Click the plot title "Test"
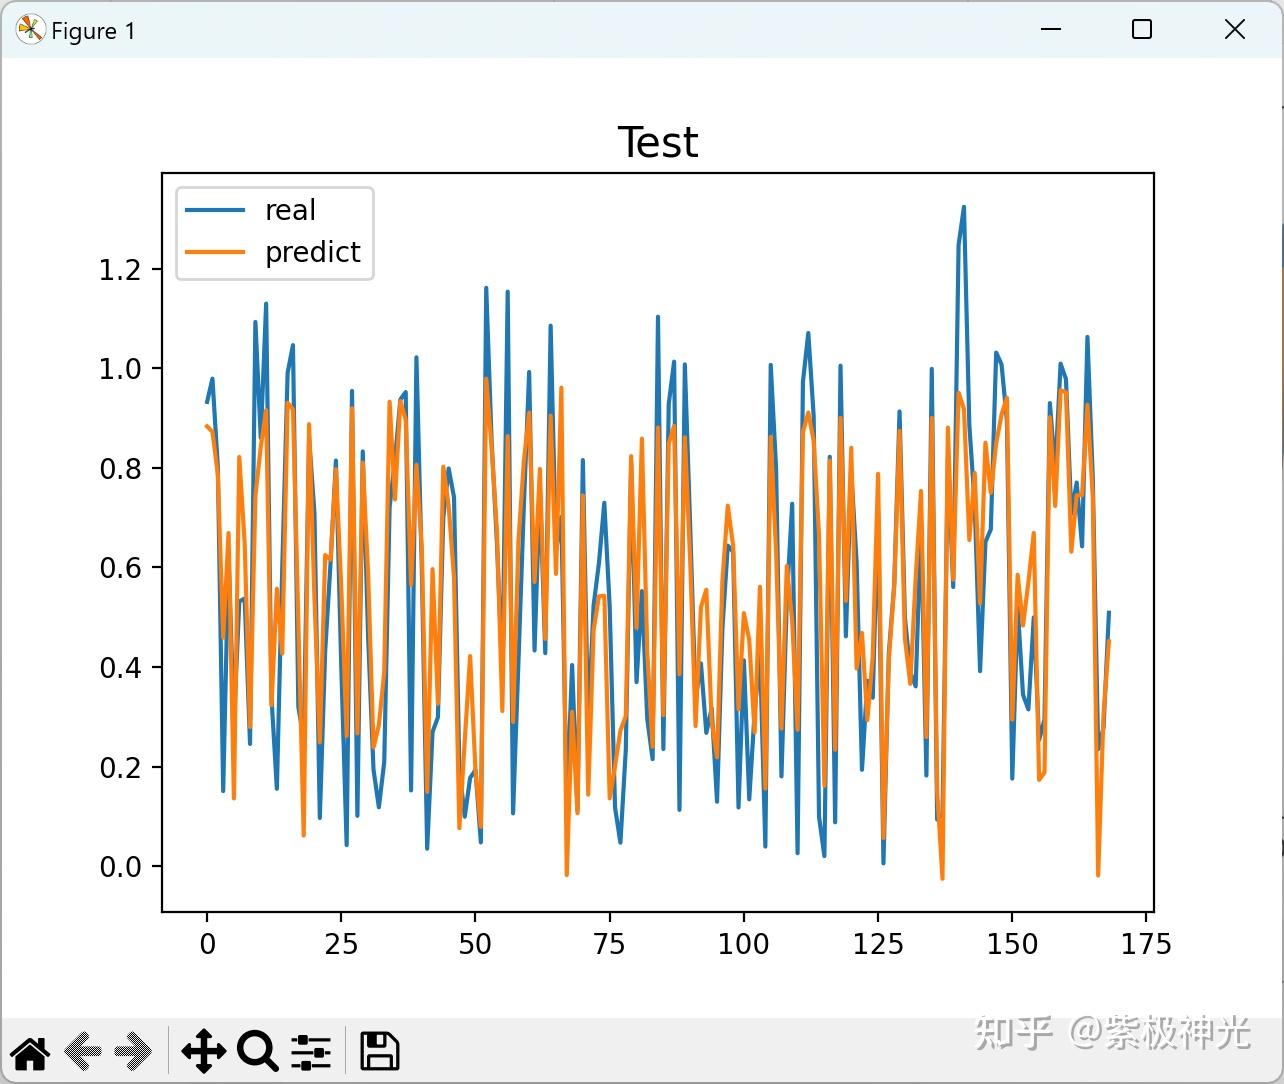Image resolution: width=1284 pixels, height=1084 pixels. (x=657, y=143)
